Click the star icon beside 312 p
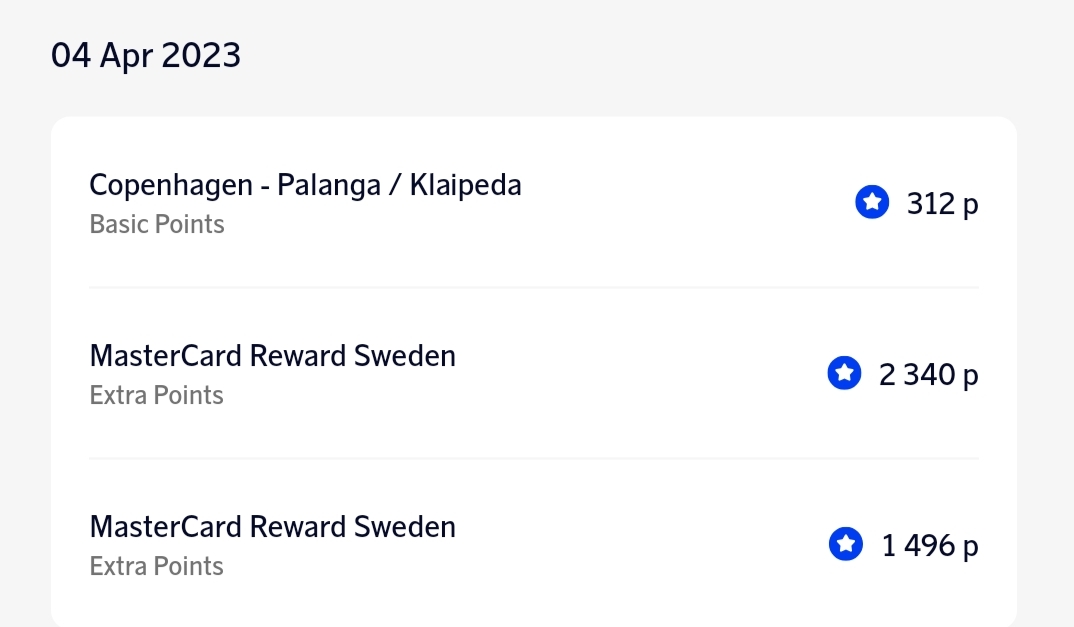This screenshot has height=627, width=1074. pos(872,203)
